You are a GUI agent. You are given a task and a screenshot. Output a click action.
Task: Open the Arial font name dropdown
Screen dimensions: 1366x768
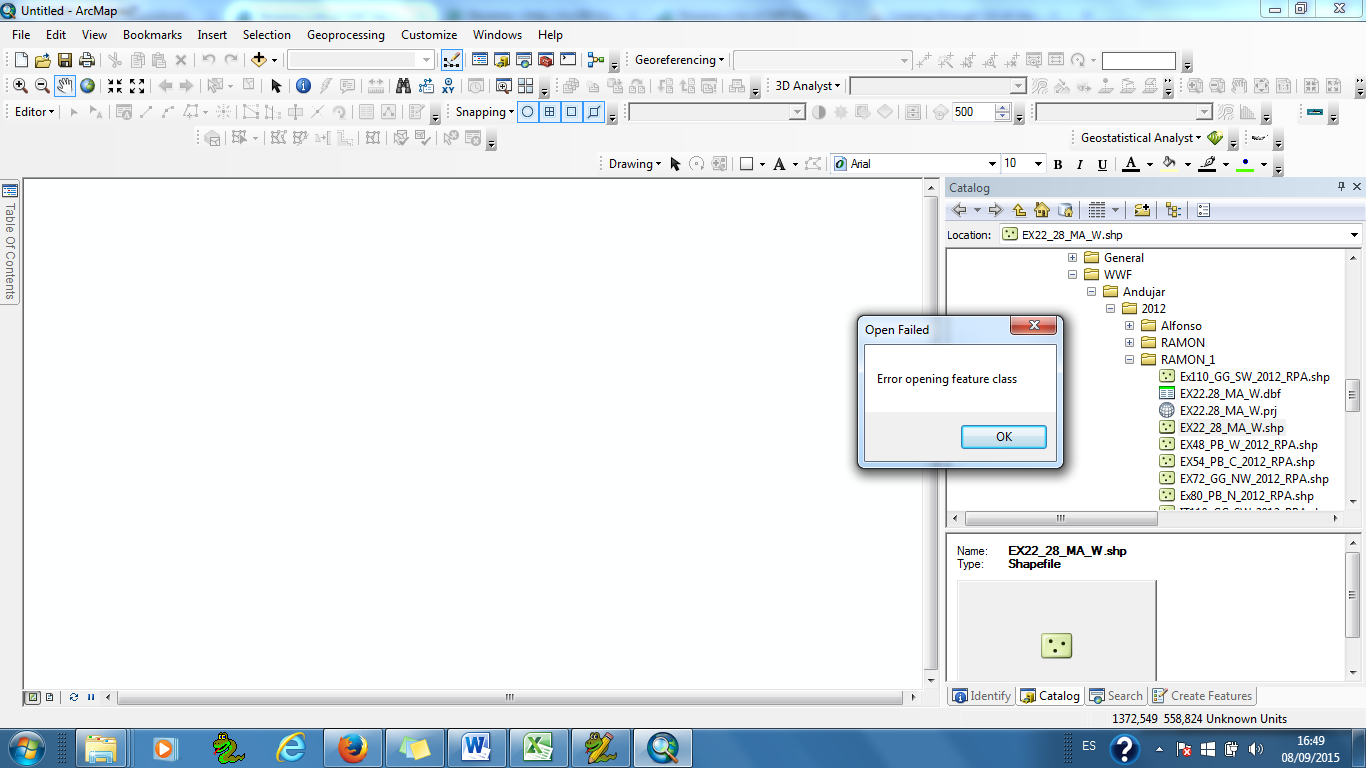coord(993,164)
